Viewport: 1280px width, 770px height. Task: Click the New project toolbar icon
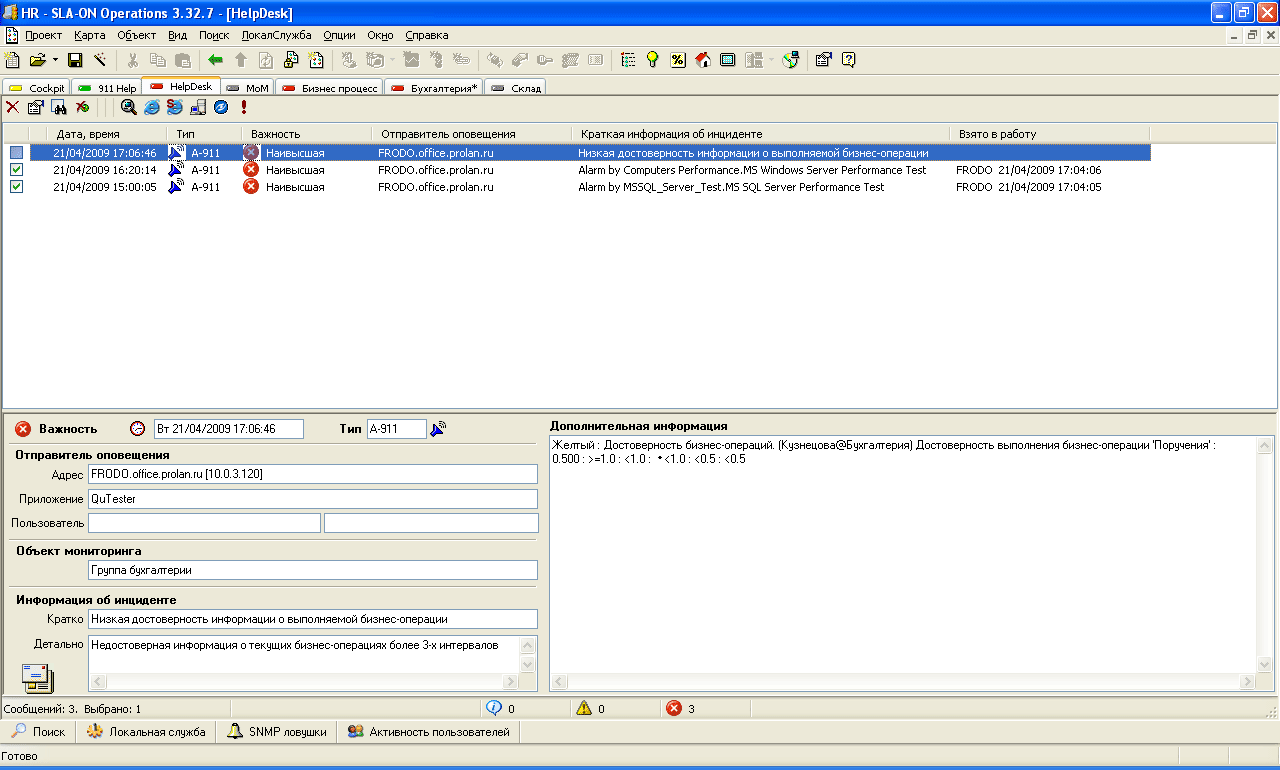12,60
